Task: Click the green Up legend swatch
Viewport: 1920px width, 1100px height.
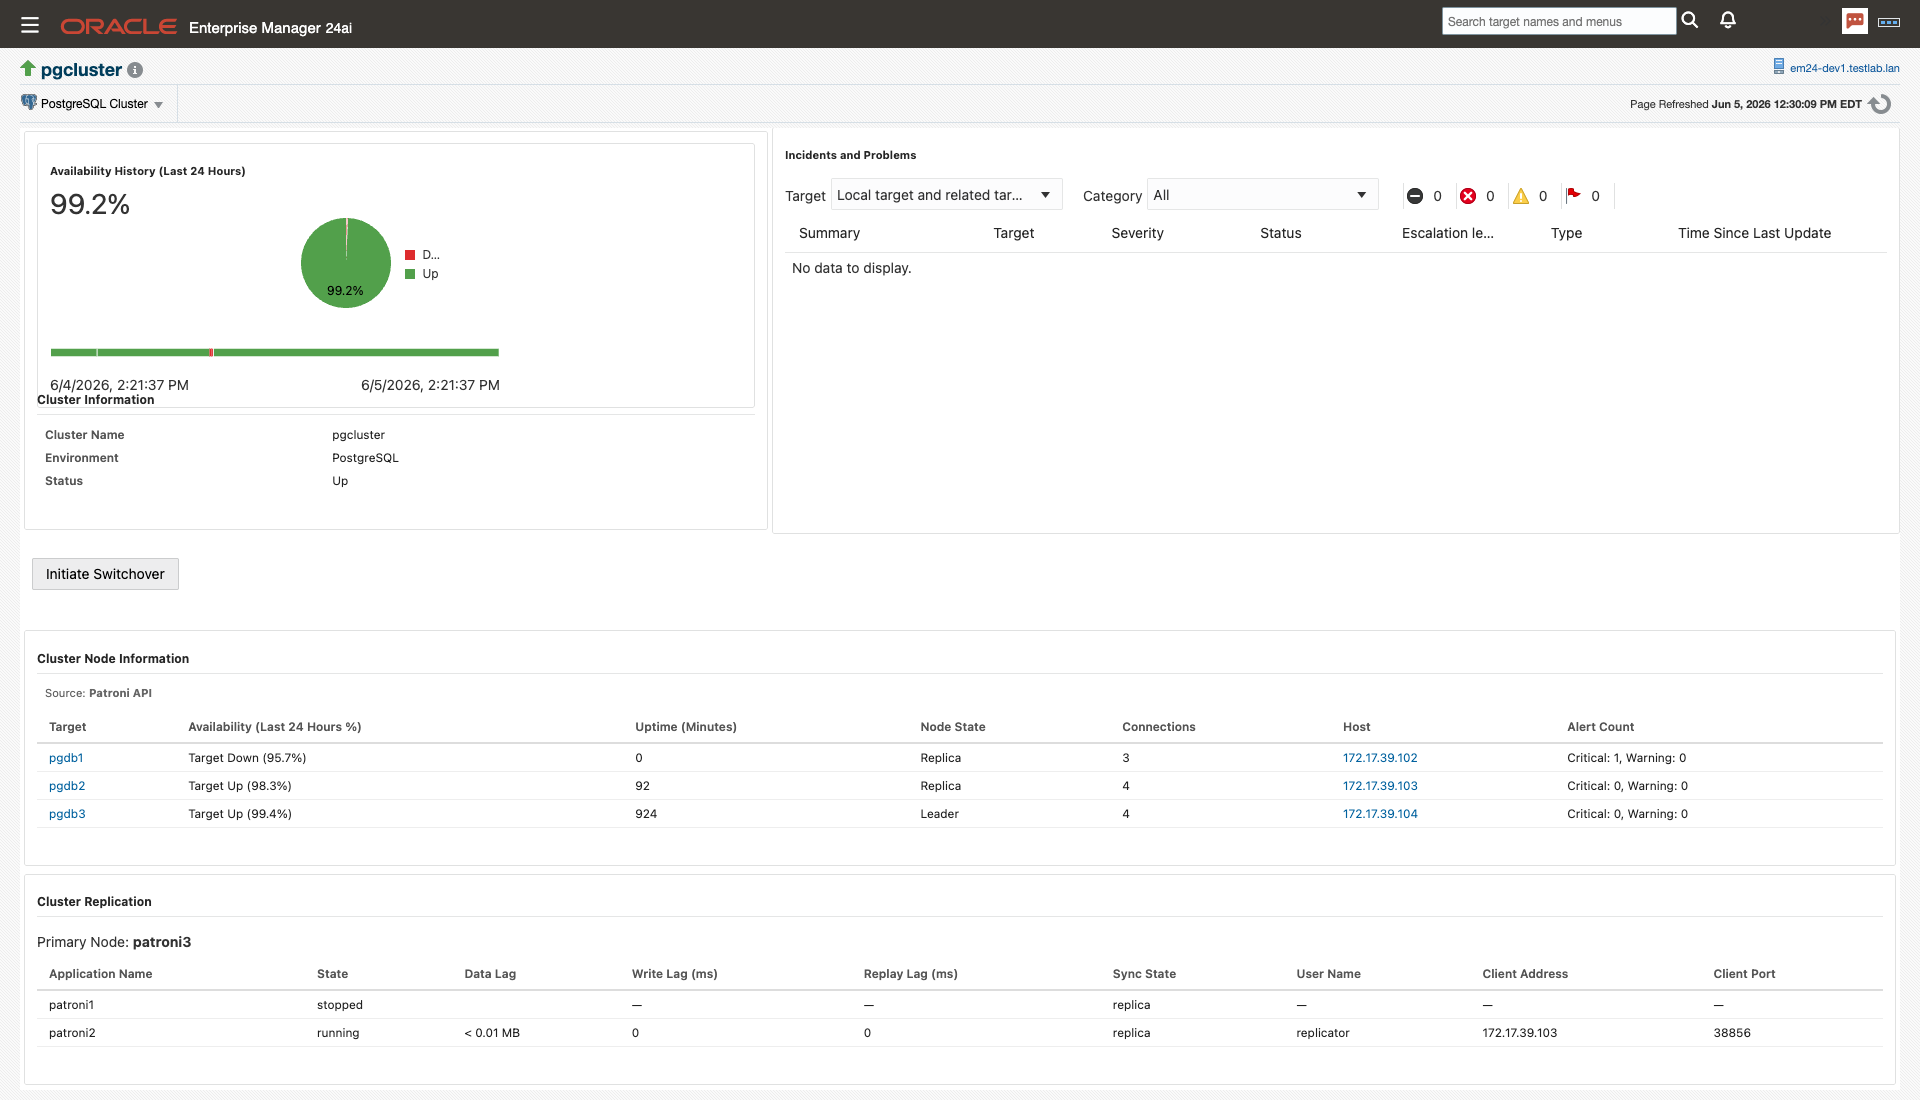Action: tap(410, 274)
